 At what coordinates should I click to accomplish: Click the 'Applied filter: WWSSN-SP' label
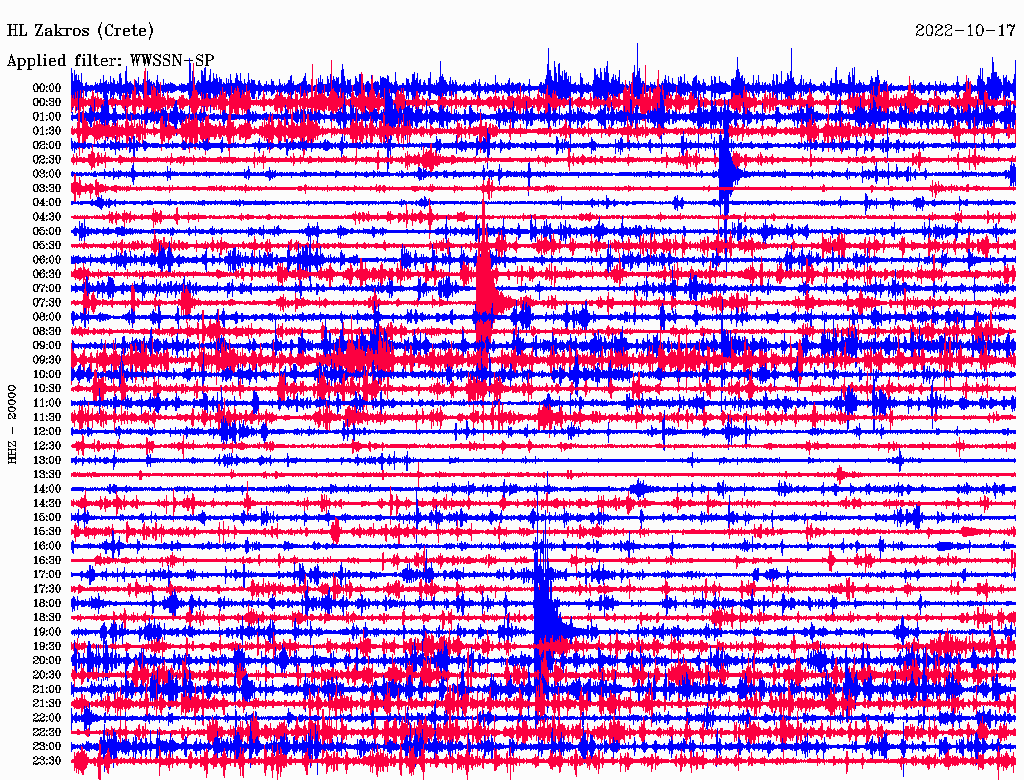[110, 61]
